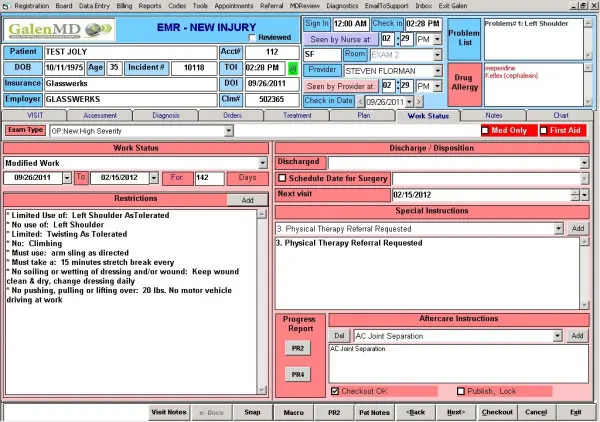Open the Appointments menu
Screen dimensions: 600x422
point(234,6)
